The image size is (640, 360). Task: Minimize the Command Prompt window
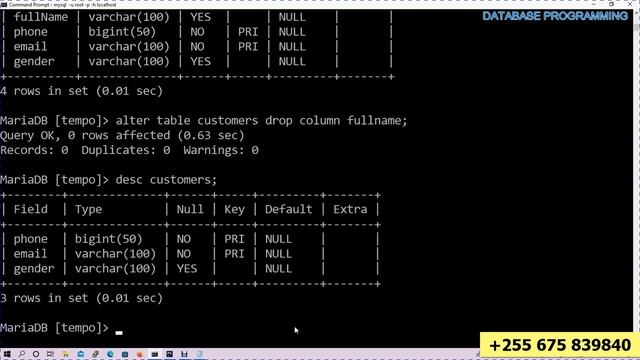tap(594, 4)
